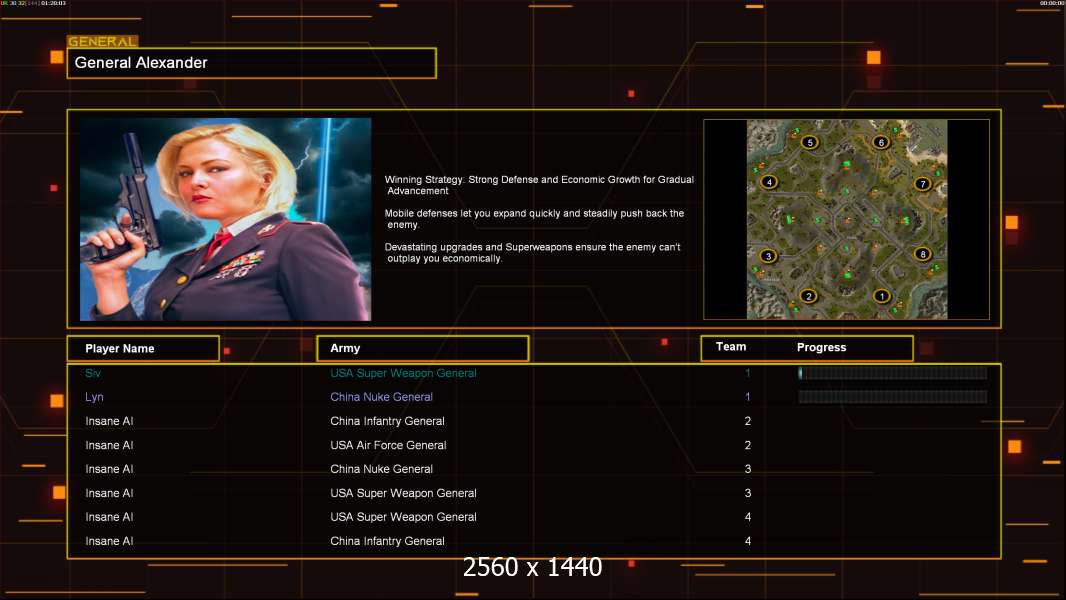Viewport: 1066px width, 600px height.
Task: Click team number beside USA Air Force General
Action: [748, 445]
